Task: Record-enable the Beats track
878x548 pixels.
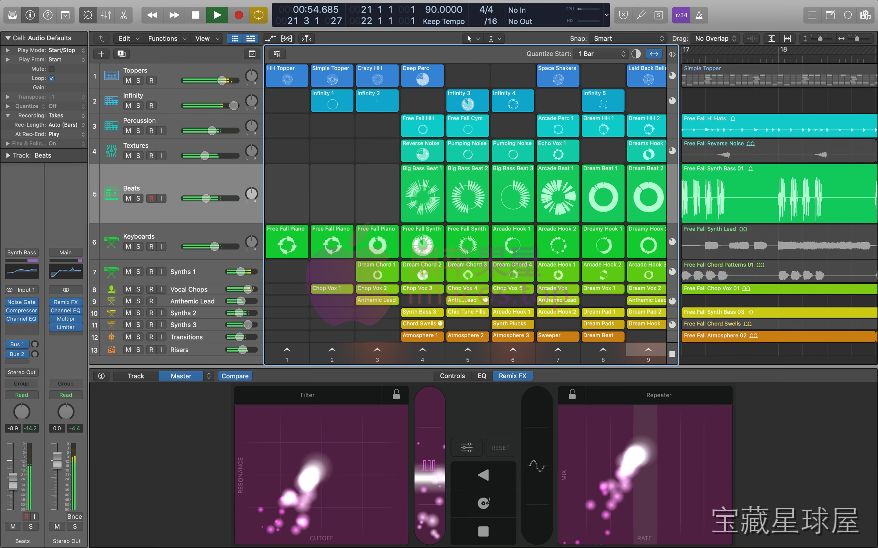Action: click(151, 199)
